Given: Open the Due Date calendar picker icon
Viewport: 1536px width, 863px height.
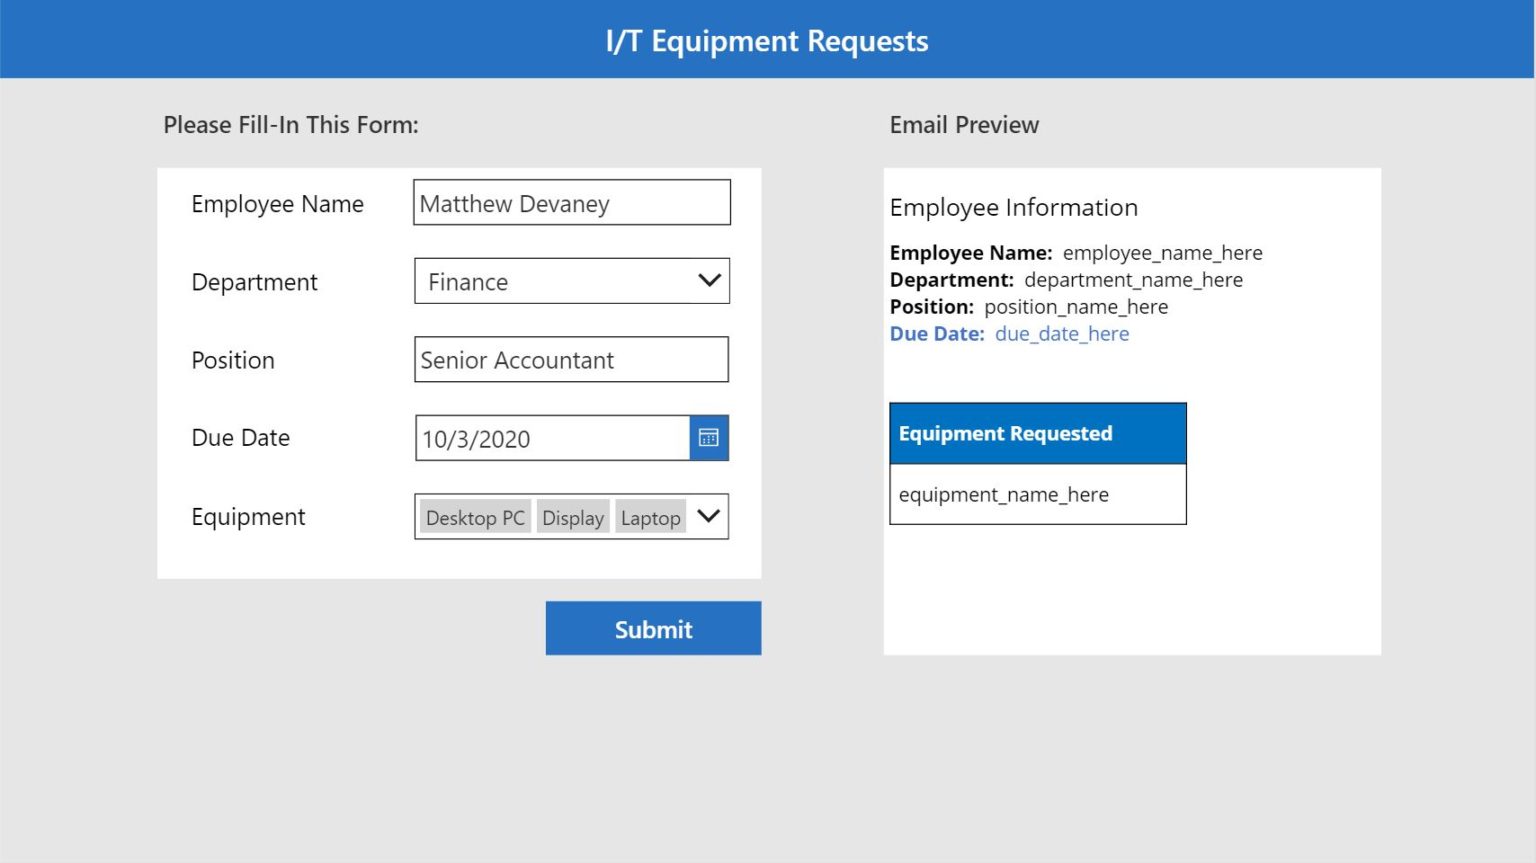Looking at the screenshot, I should coord(708,438).
